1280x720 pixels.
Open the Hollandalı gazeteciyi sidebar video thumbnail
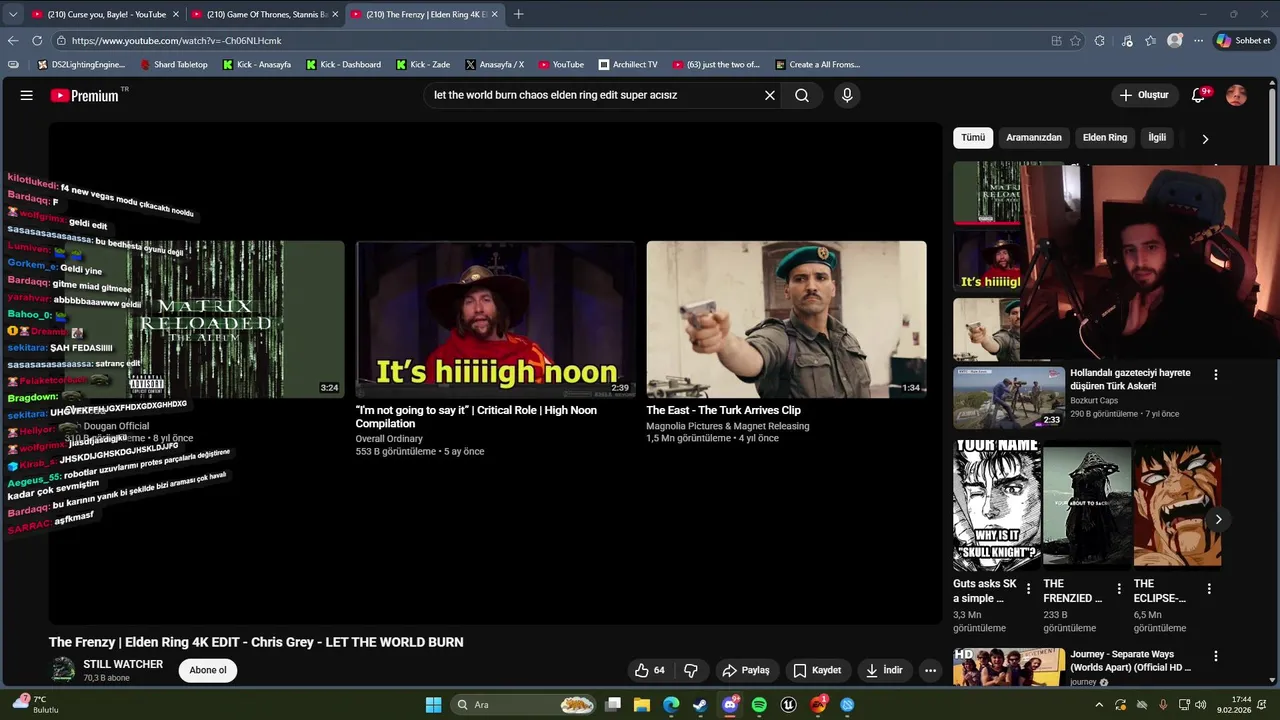[1009, 397]
